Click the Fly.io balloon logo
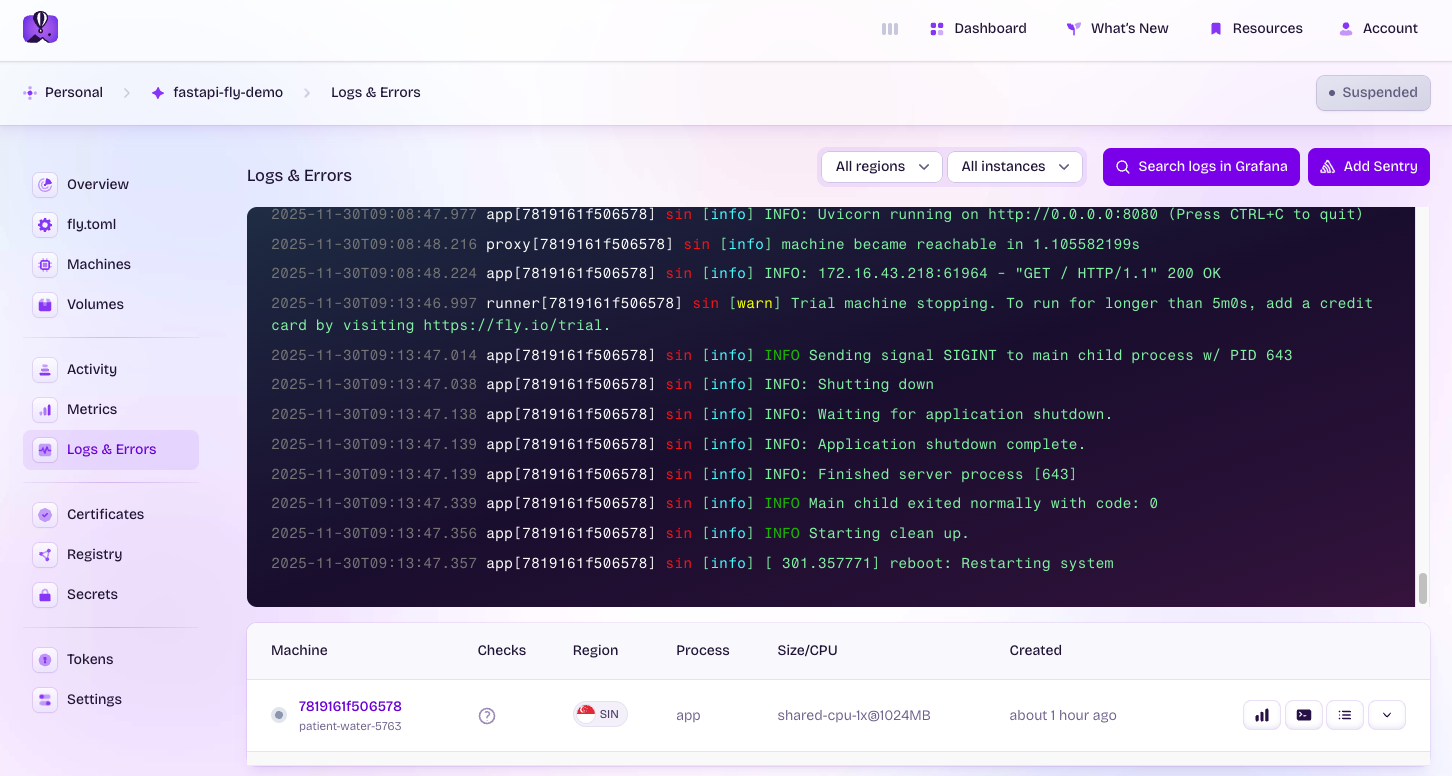Viewport: 1452px width, 776px height. 41,27
